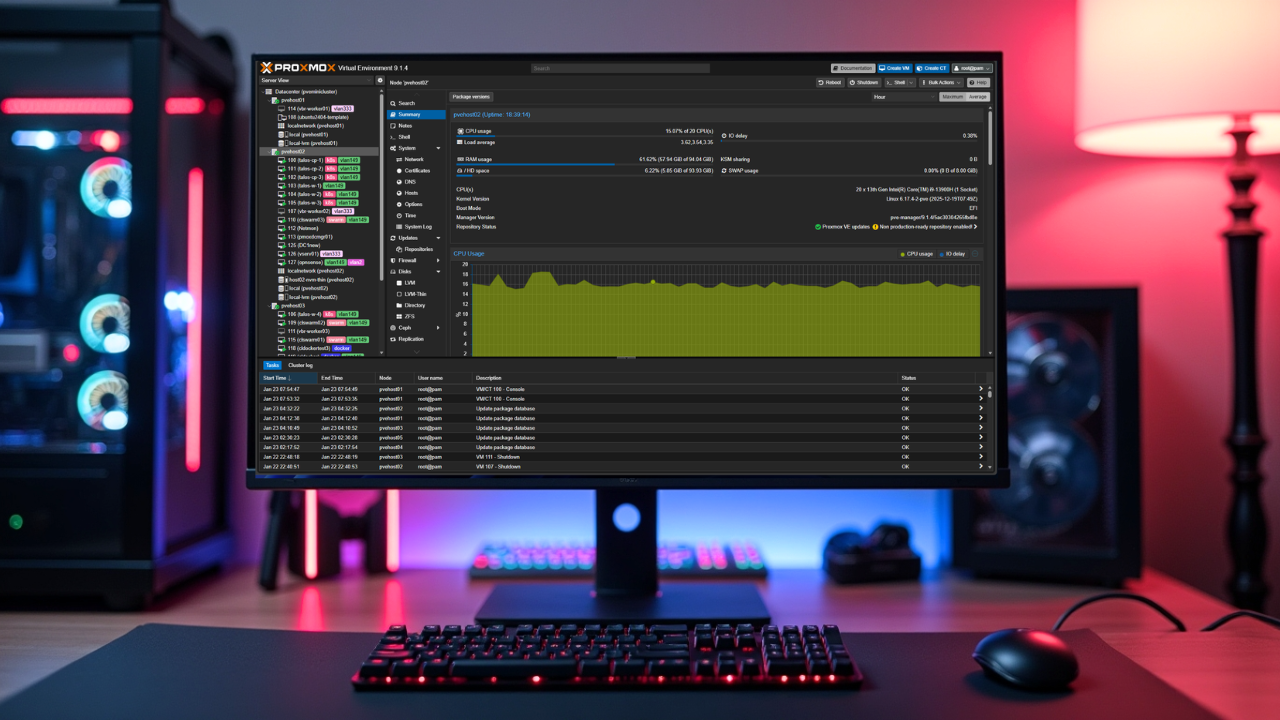Open the Search menu item icon
Screen dimensions: 1280x720
[x=394, y=103]
